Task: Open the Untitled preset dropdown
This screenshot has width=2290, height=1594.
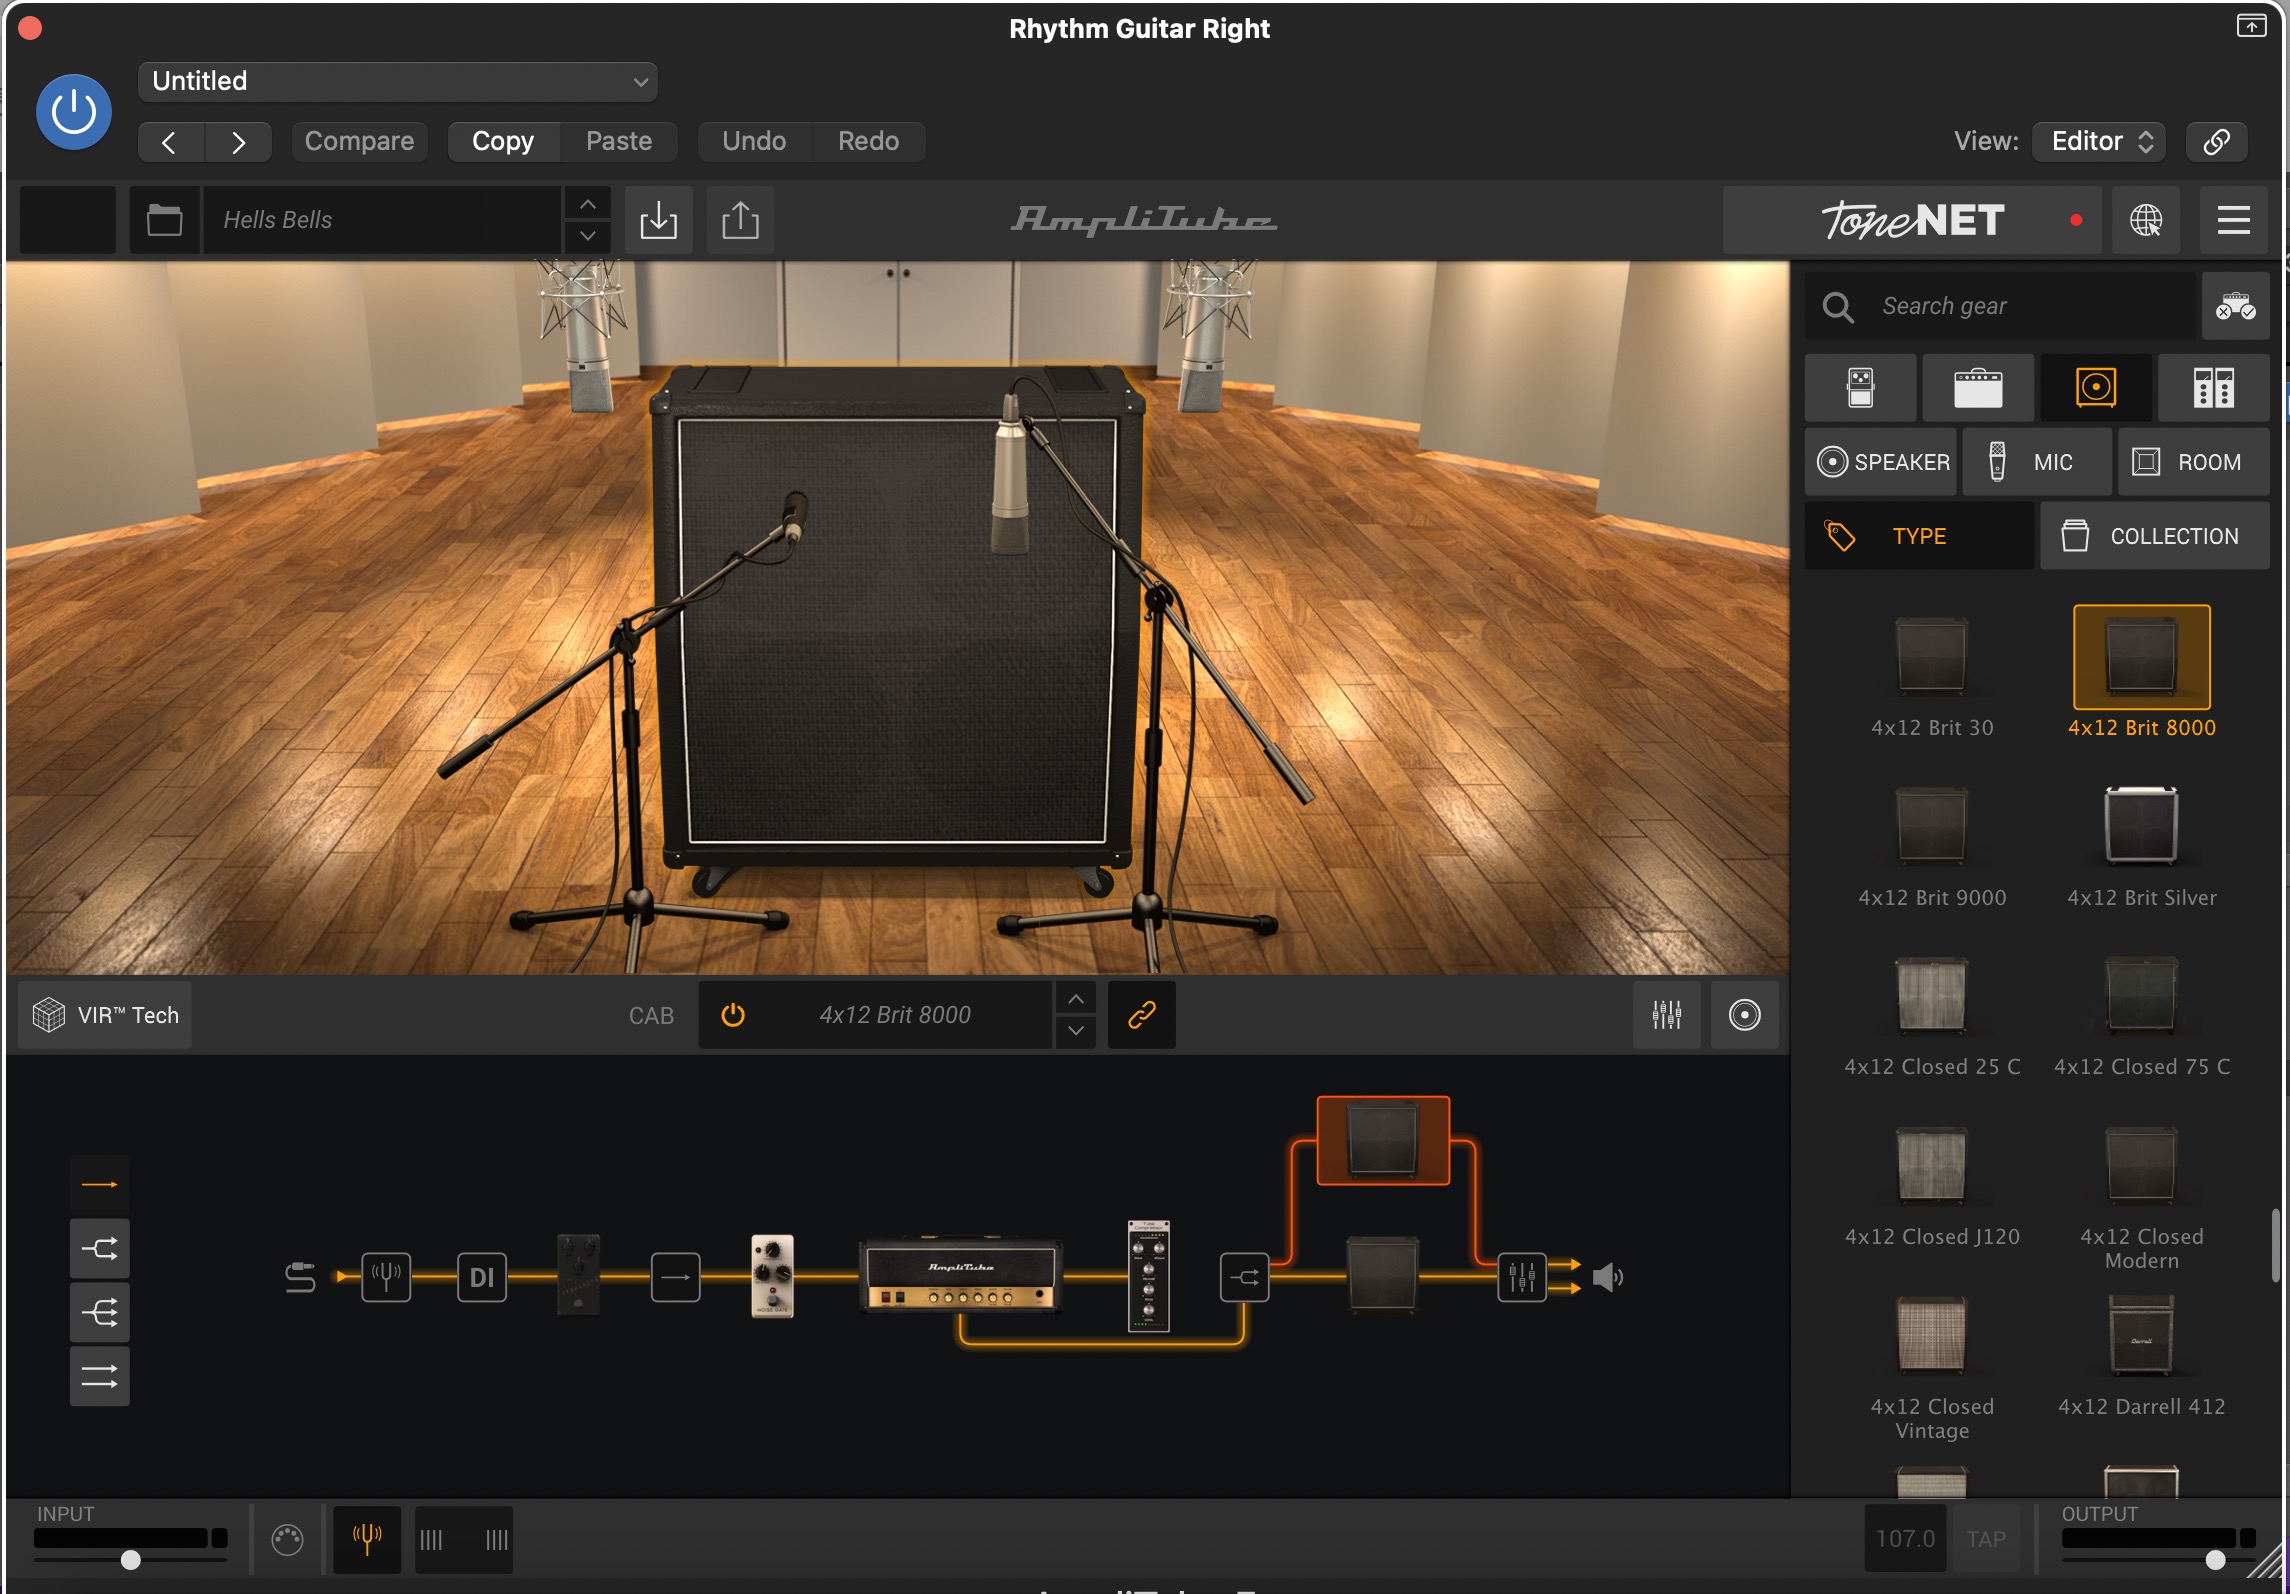Action: 398,81
